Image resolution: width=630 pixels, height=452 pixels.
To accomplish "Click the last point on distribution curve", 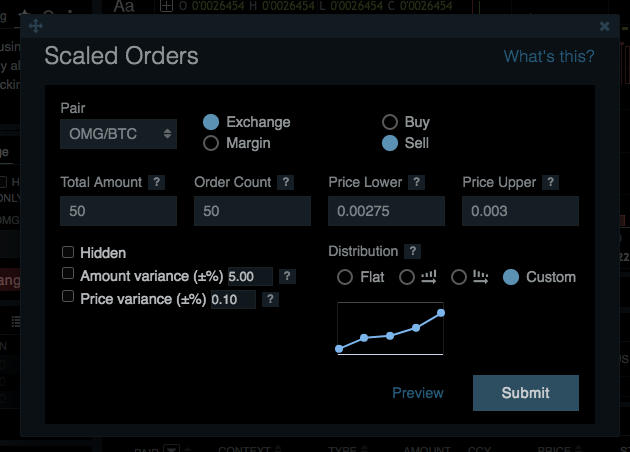I will click(441, 313).
